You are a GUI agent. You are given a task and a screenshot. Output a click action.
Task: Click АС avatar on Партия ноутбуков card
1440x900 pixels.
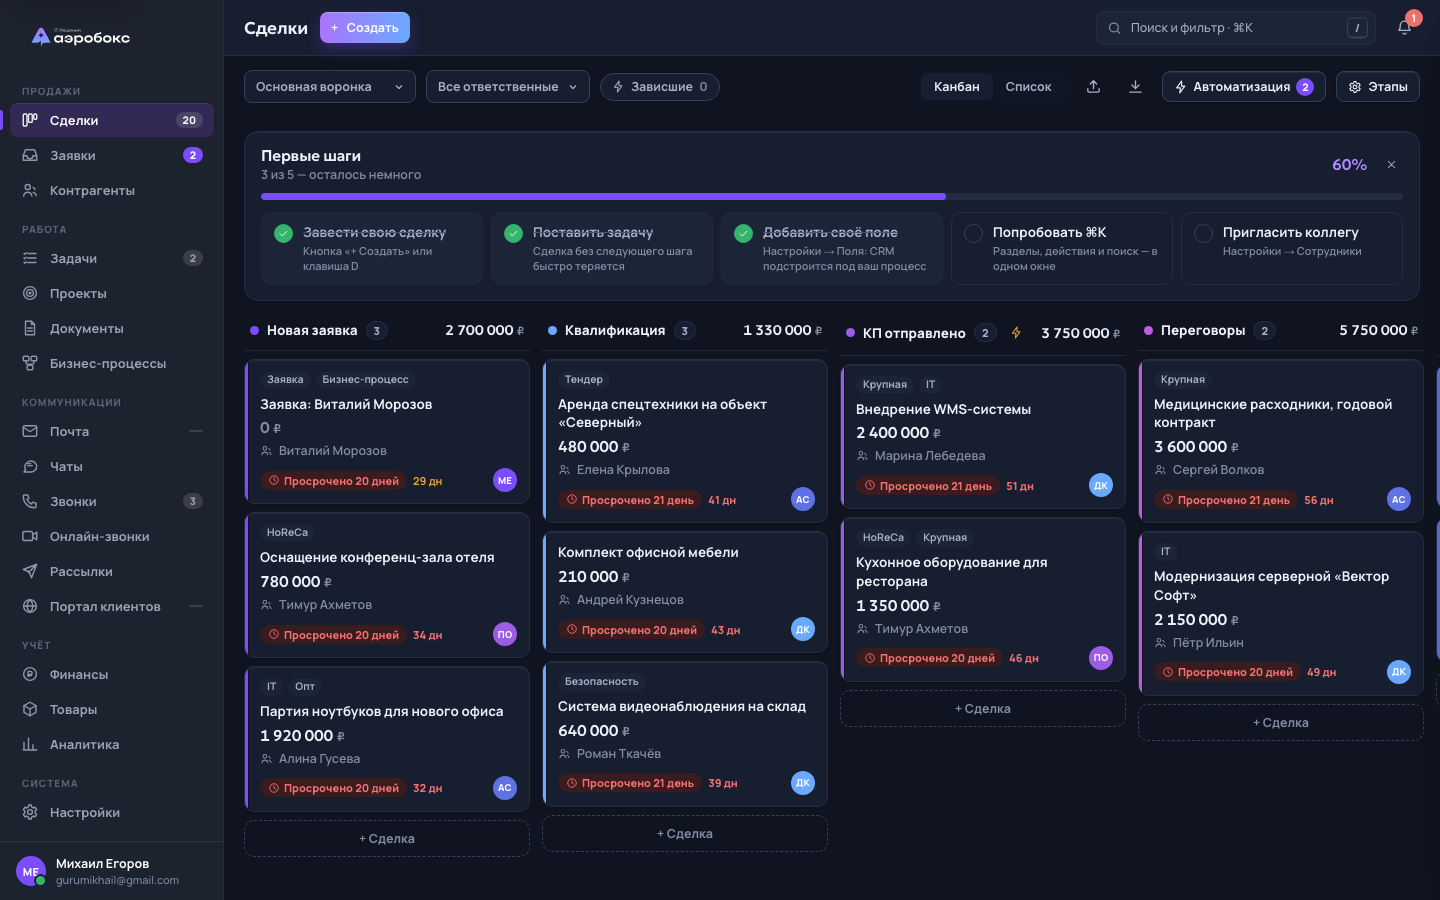click(x=505, y=787)
